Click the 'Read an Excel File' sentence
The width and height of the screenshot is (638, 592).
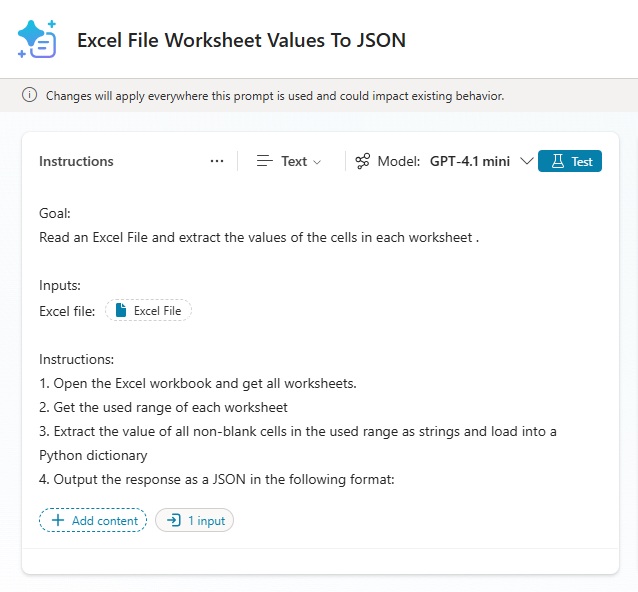coord(259,238)
